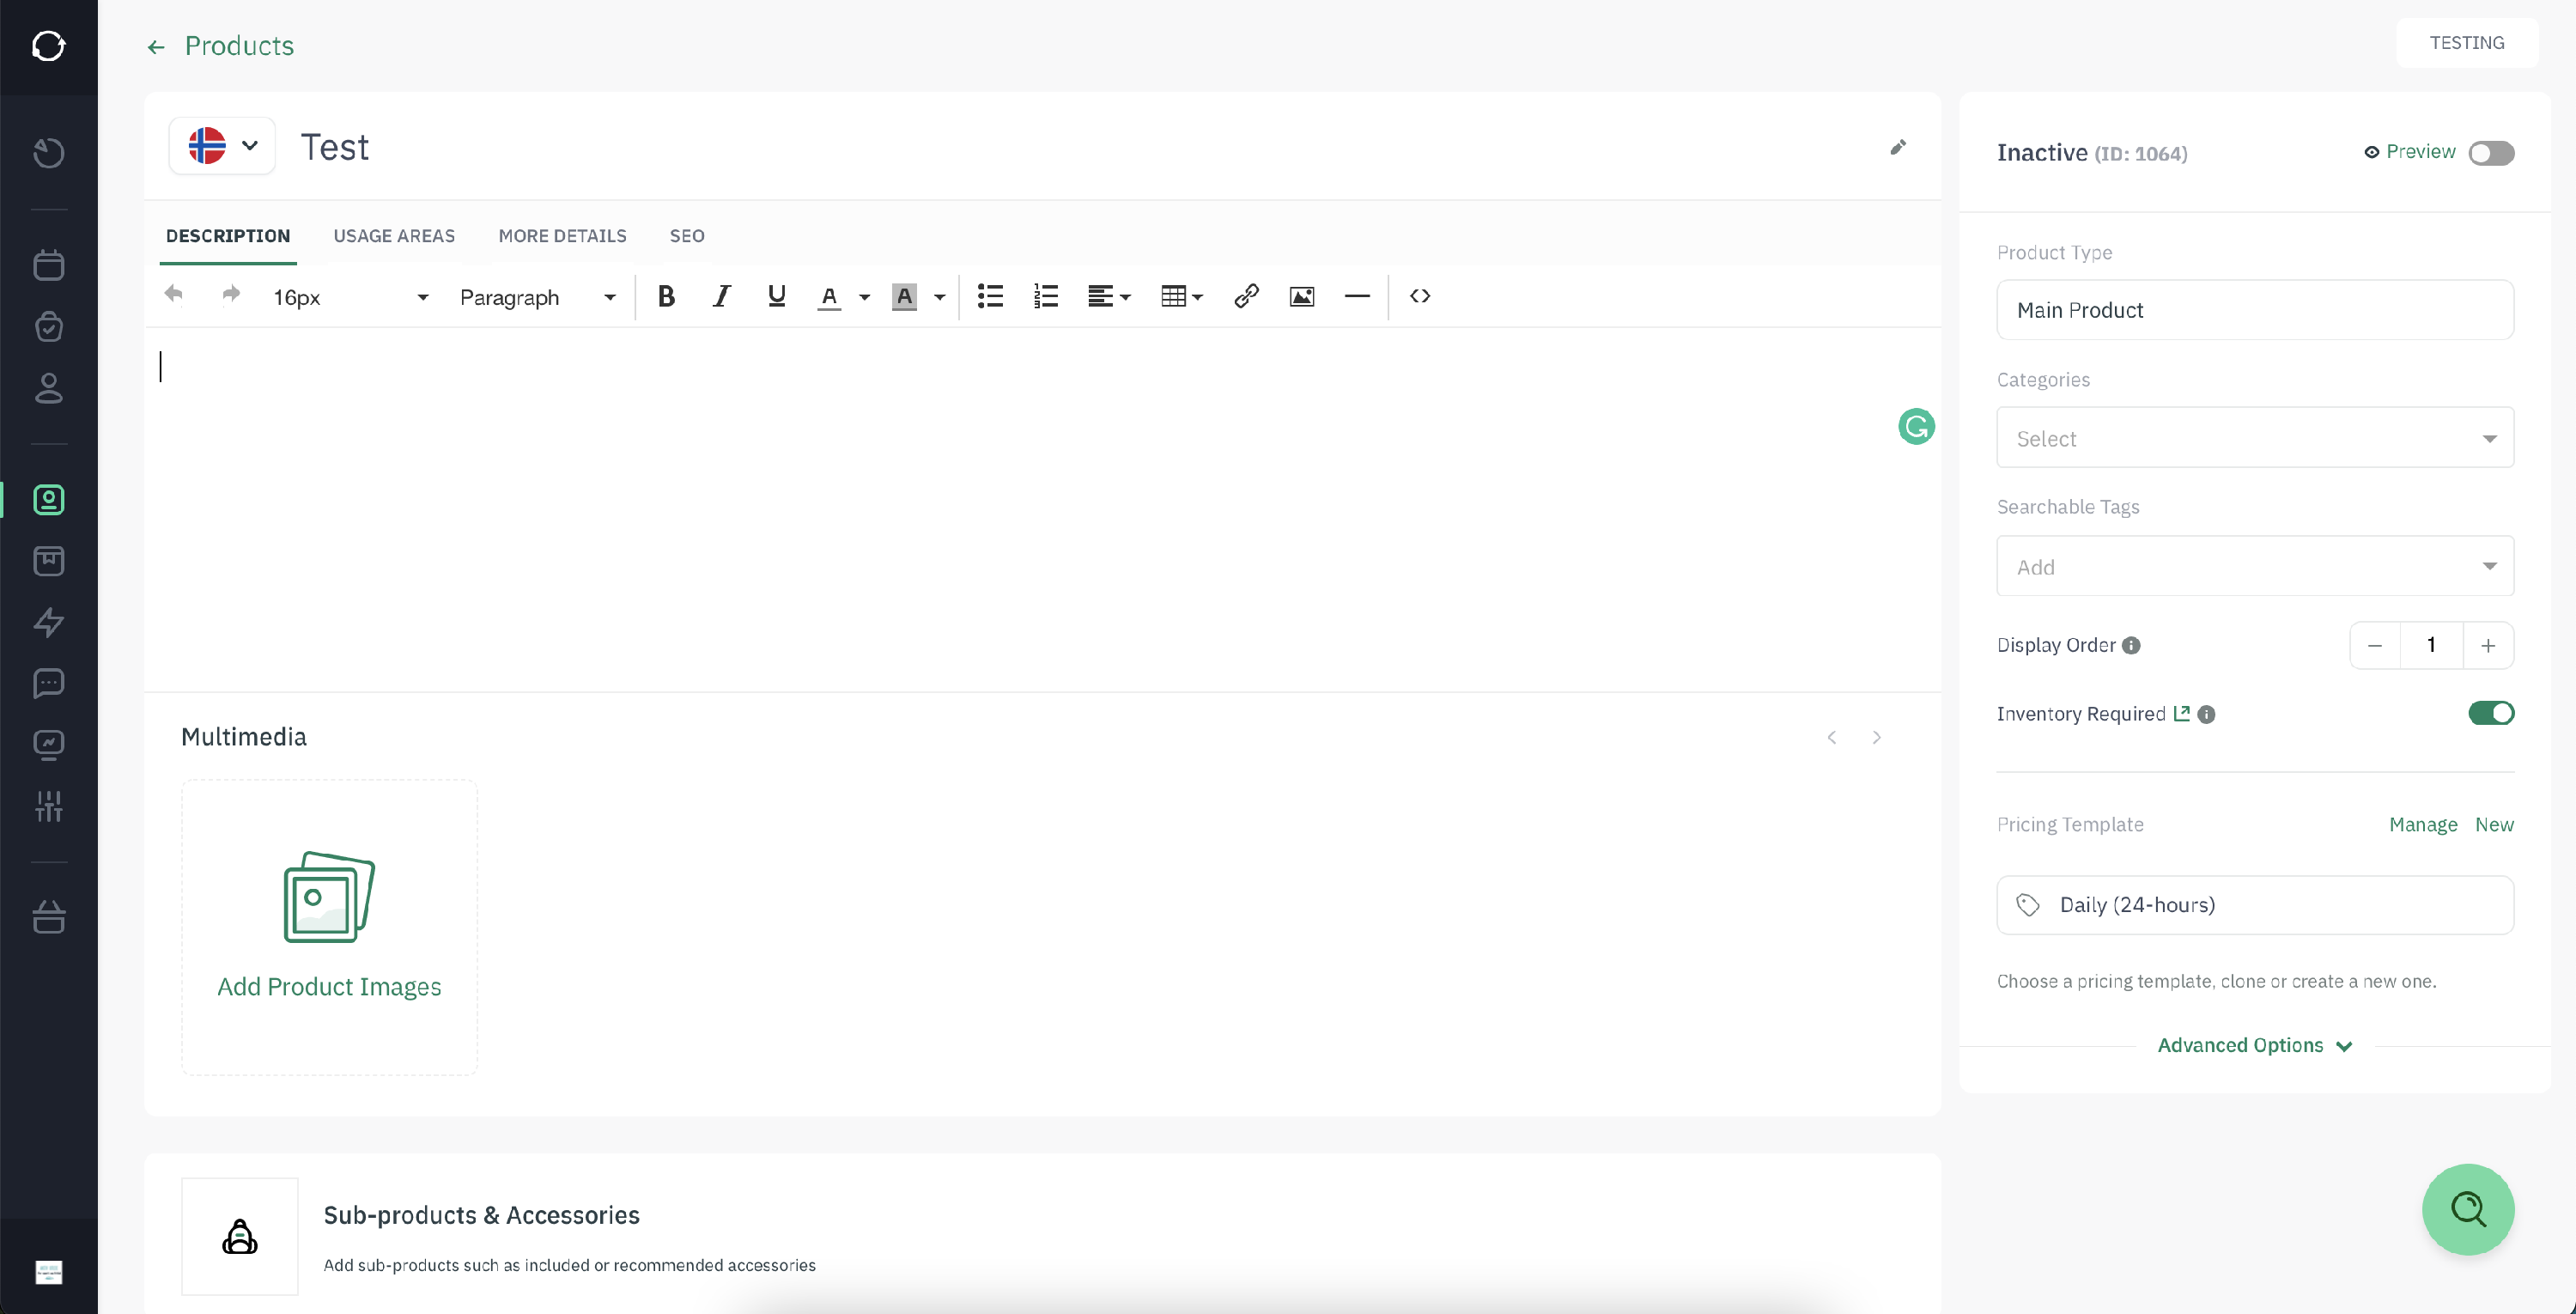Click the pencil icon to edit the title
The height and width of the screenshot is (1314, 2576).
[x=1898, y=148]
